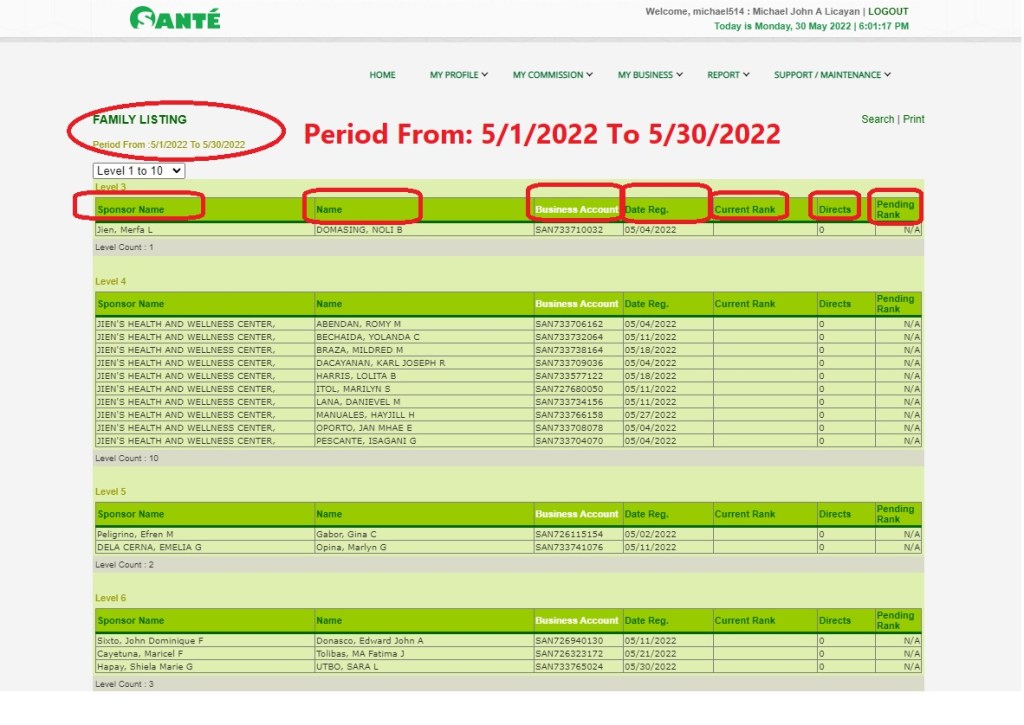
Task: Click the name Gabor, Gina C
Action: 344,534
